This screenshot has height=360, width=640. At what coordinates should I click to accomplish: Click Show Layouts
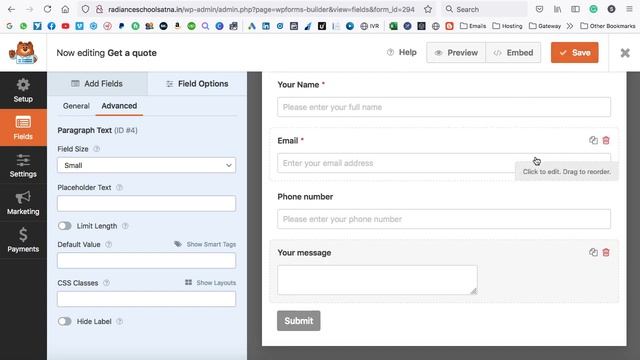[x=211, y=282]
